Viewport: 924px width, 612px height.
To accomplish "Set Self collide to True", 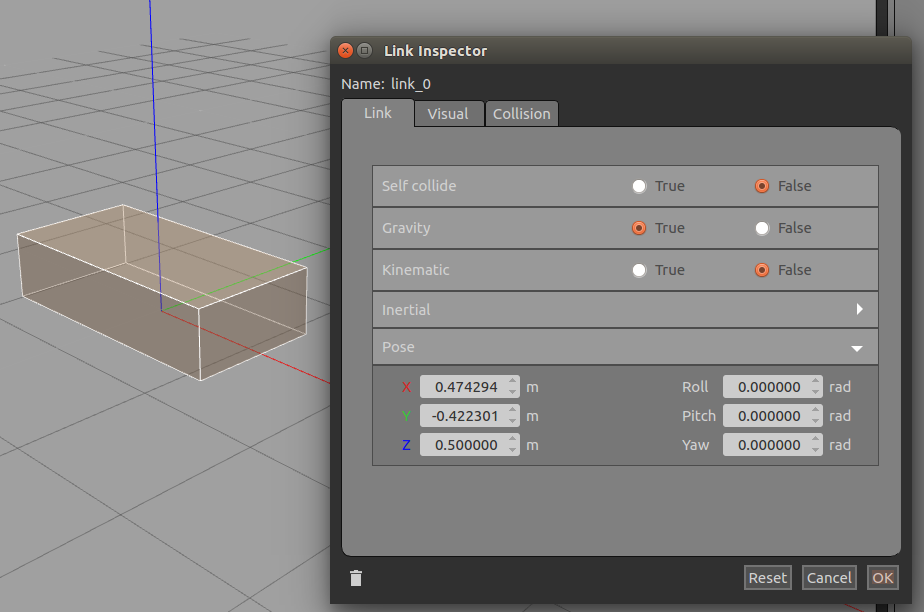I will [639, 186].
